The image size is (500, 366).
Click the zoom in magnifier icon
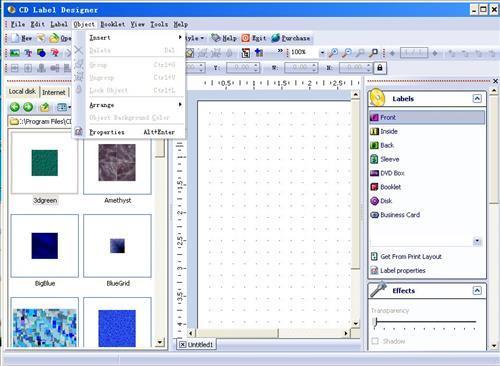[x=333, y=52]
